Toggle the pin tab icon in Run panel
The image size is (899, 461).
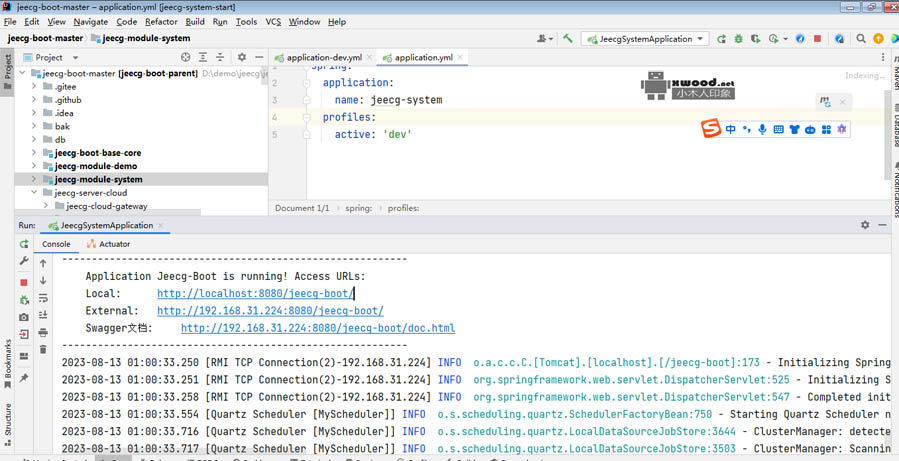coord(24,378)
